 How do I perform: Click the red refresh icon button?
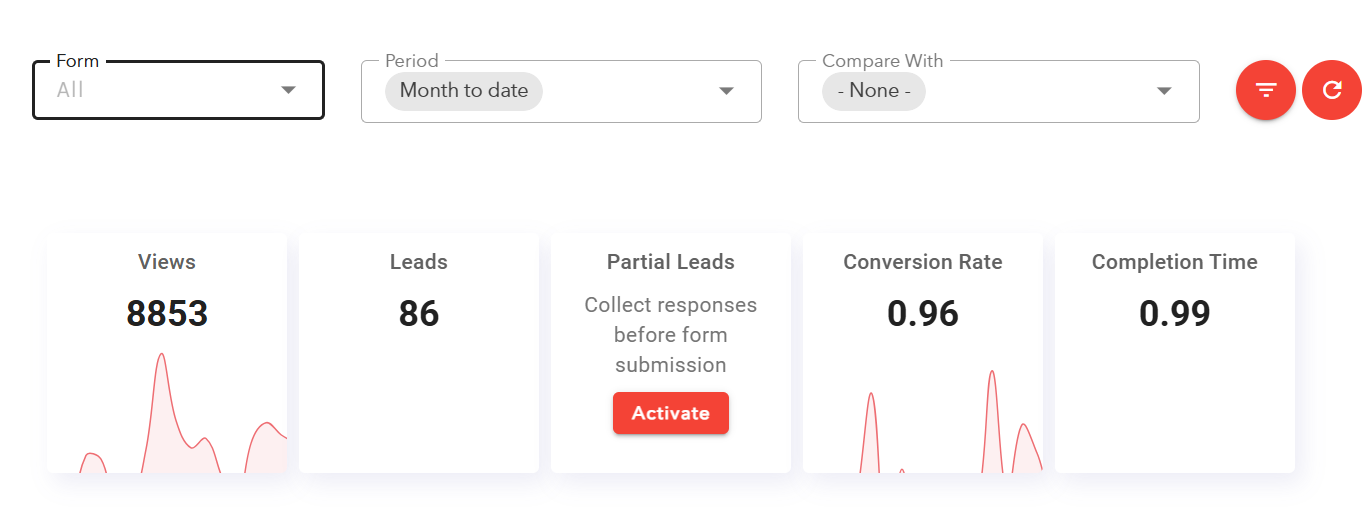1332,90
